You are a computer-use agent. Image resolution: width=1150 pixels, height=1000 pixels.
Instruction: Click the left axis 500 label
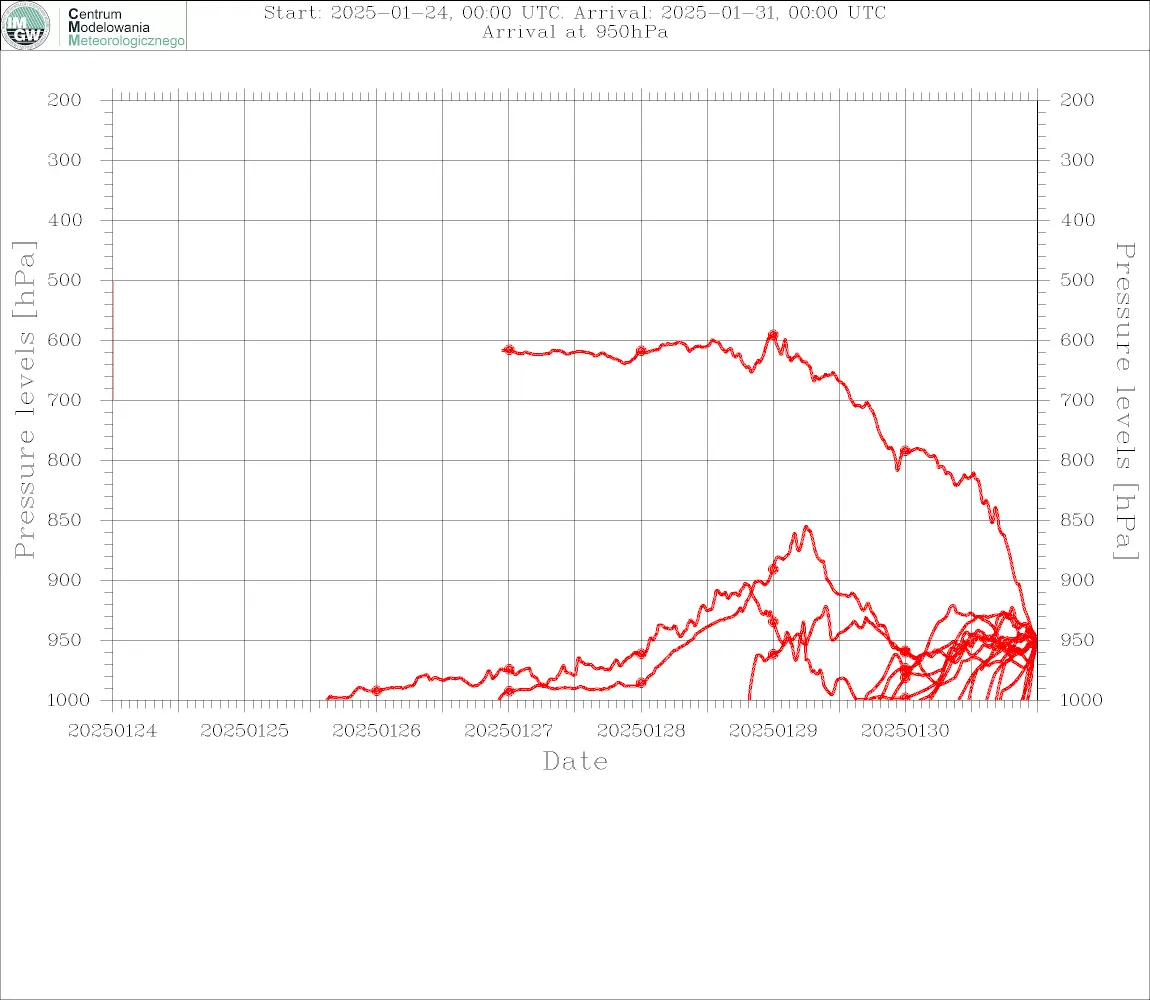point(65,280)
